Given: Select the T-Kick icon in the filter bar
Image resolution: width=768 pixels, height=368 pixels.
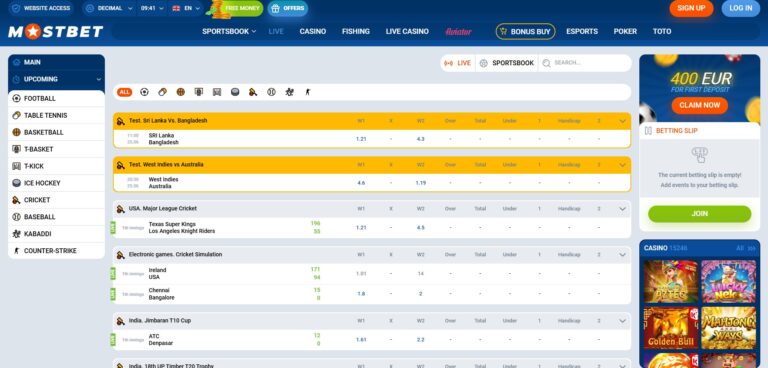Looking at the screenshot, I should 217,92.
